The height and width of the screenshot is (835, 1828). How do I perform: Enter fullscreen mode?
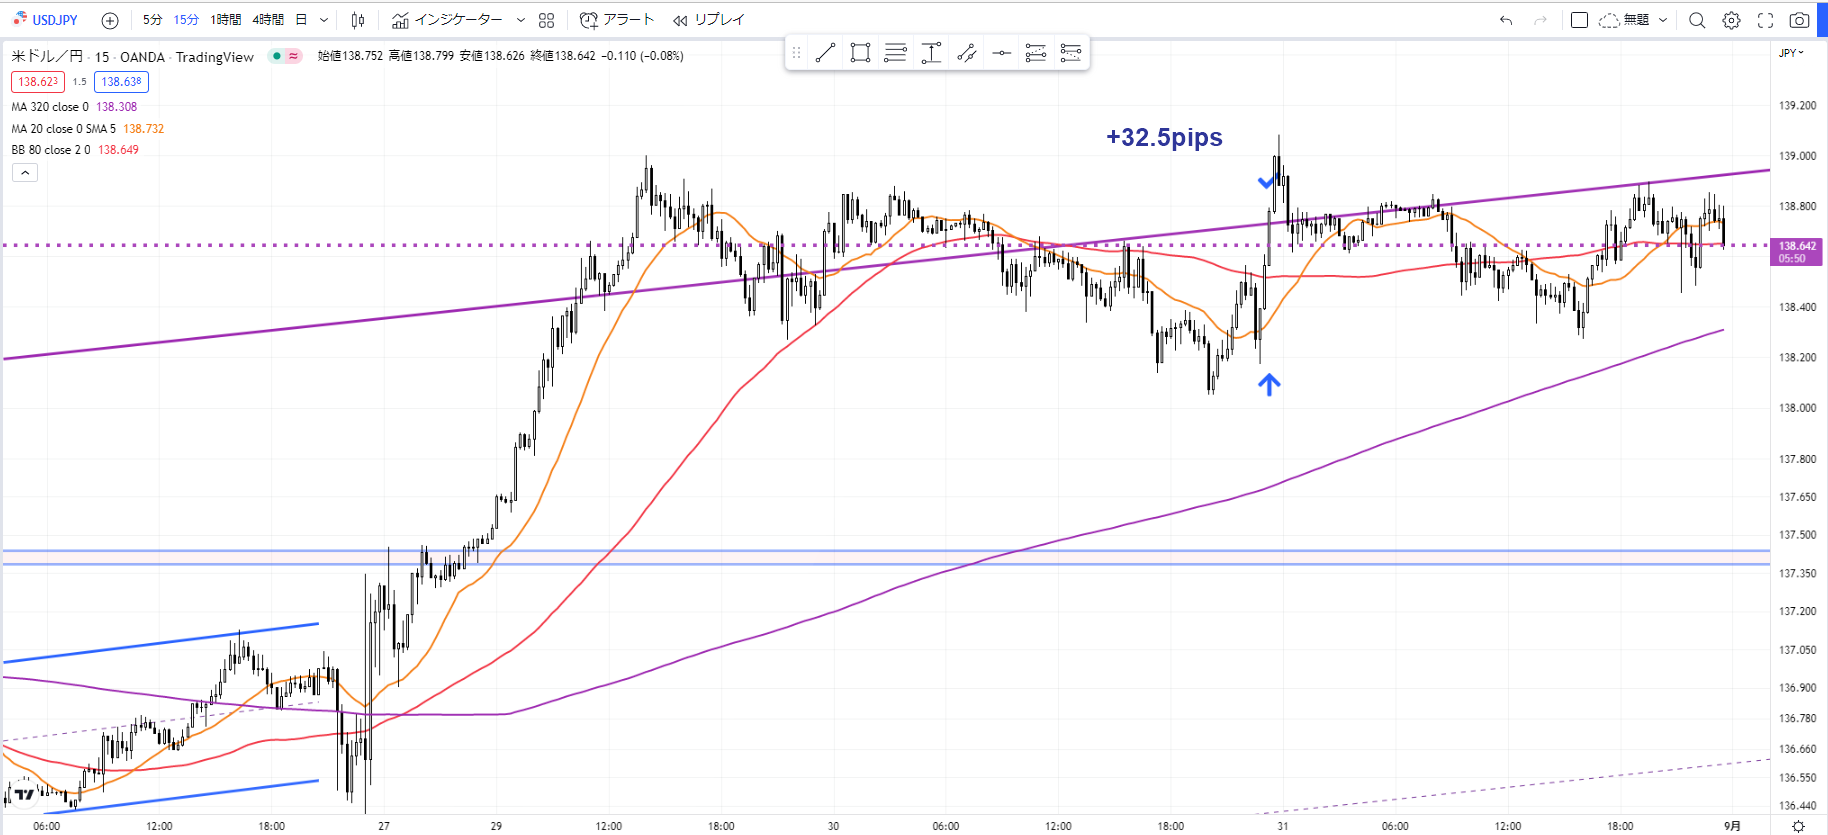point(1766,20)
